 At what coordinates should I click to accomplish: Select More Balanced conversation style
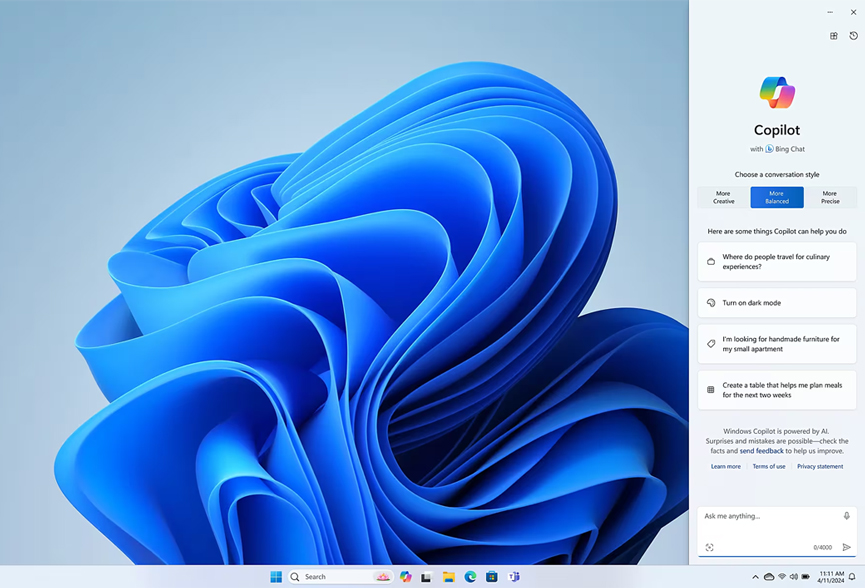point(777,197)
